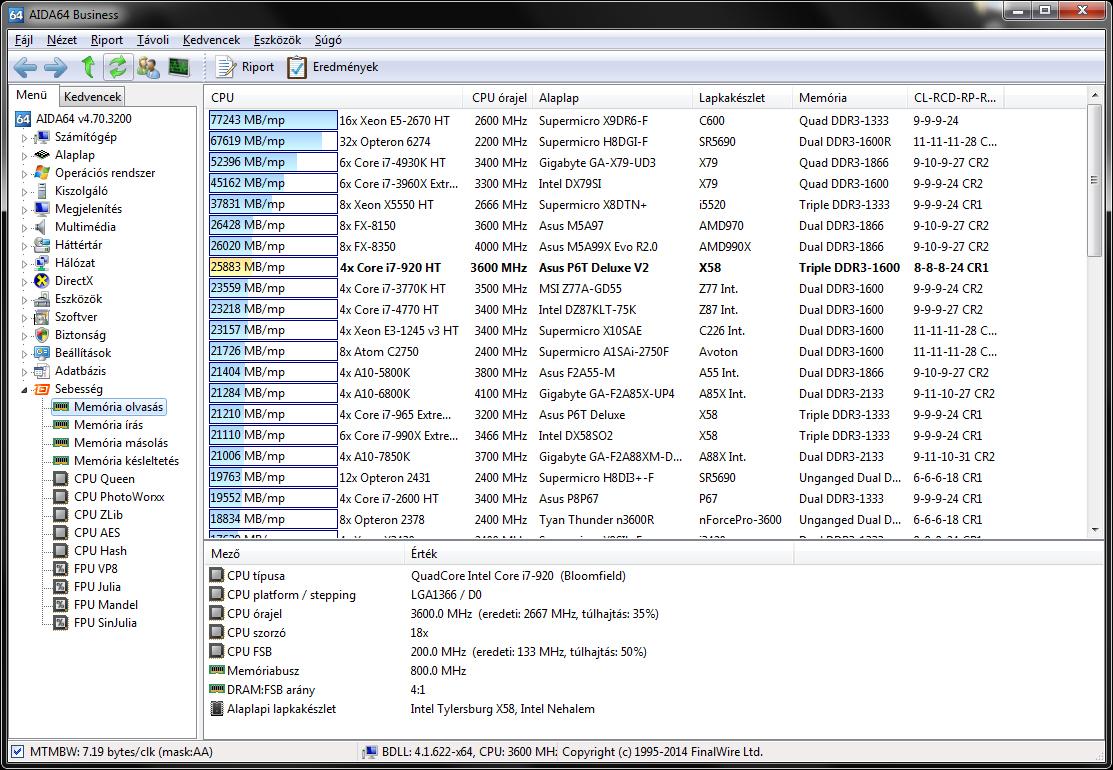The width and height of the screenshot is (1113, 770).
Task: Expand the Megjelenítés tree node arrow
Action: pos(25,209)
